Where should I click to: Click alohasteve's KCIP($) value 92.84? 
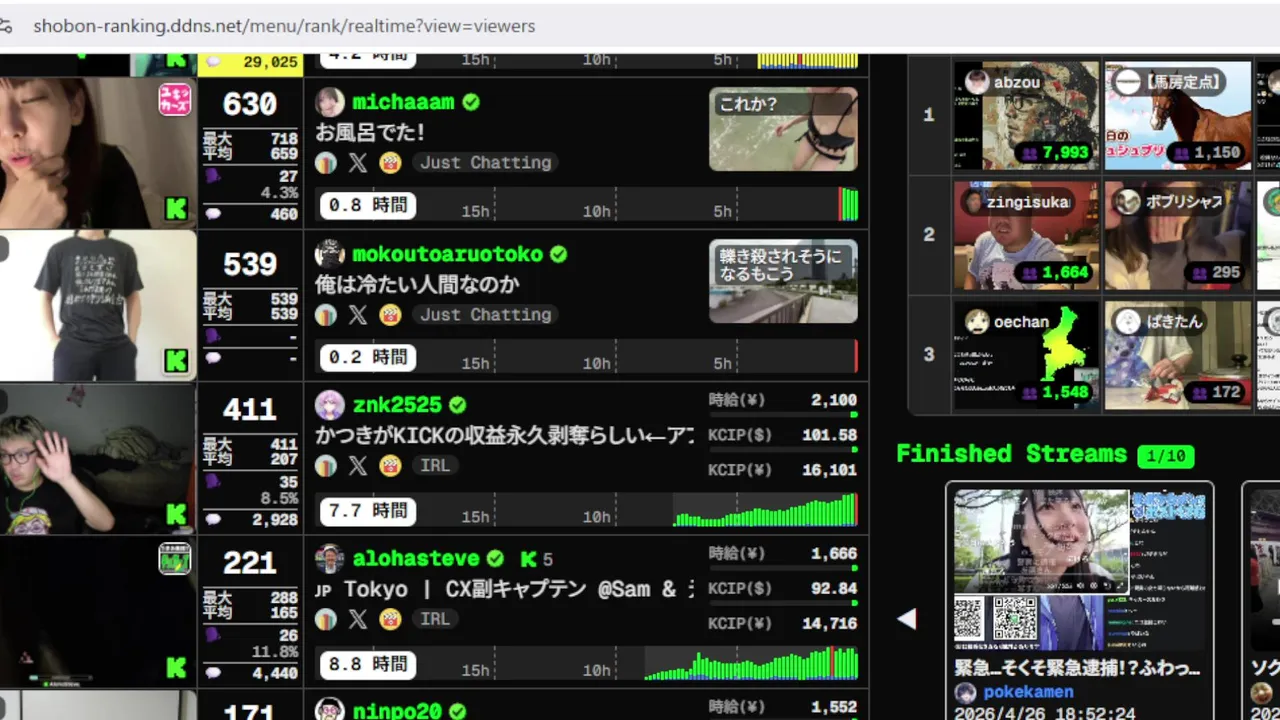coord(833,588)
